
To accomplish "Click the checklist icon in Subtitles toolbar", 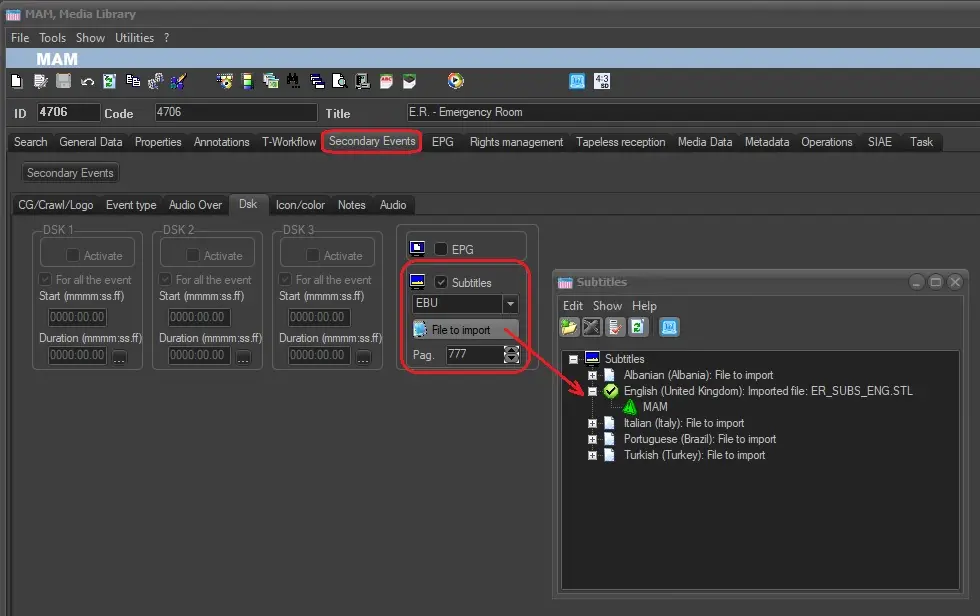I will [x=615, y=327].
